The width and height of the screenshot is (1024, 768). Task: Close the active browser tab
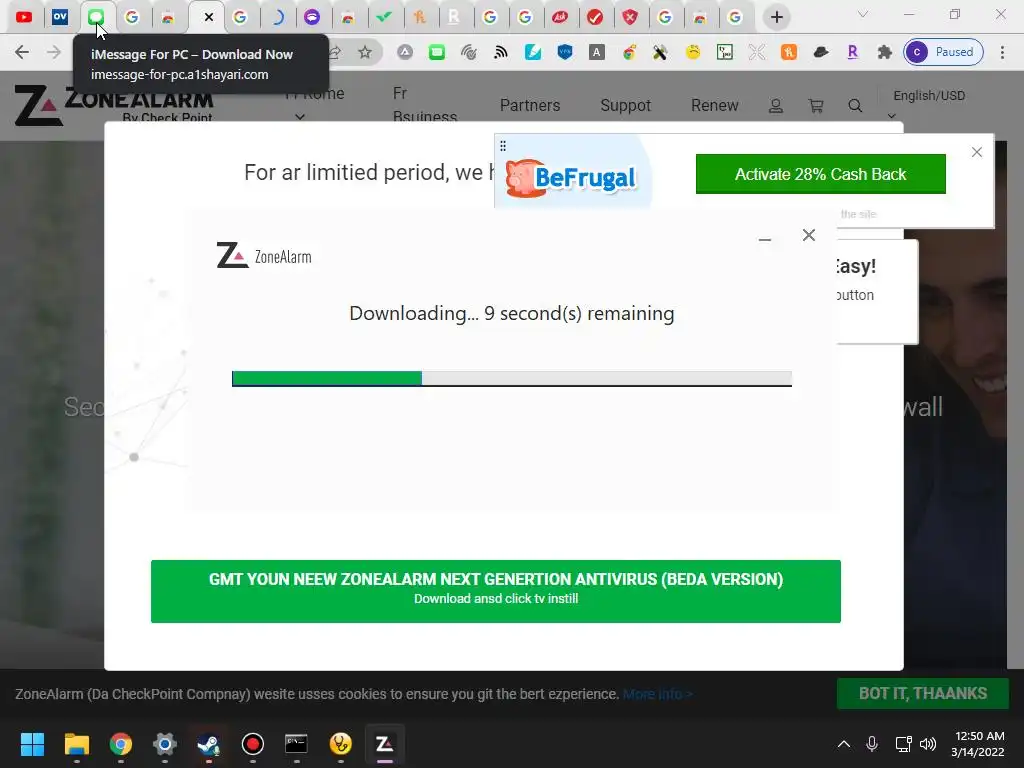pos(208,18)
